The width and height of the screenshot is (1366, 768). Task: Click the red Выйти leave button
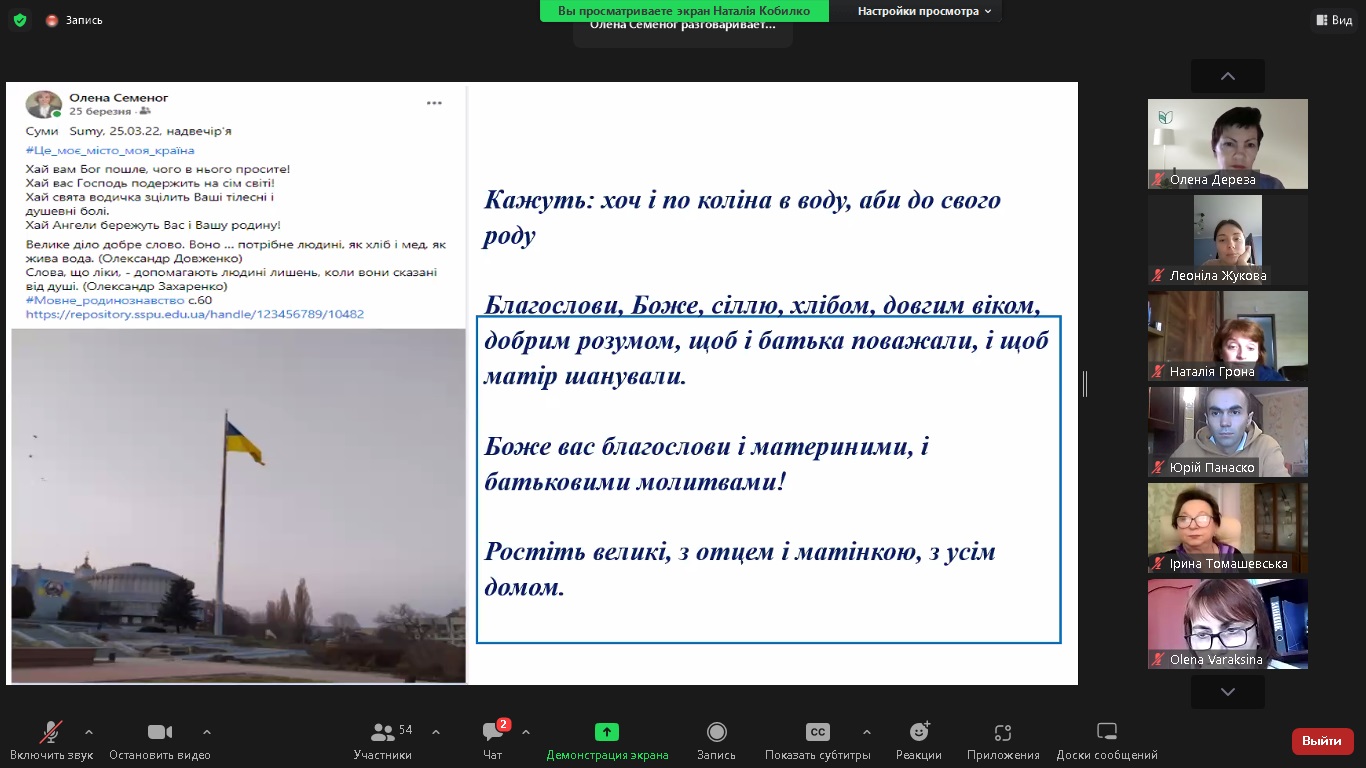pyautogui.click(x=1322, y=741)
